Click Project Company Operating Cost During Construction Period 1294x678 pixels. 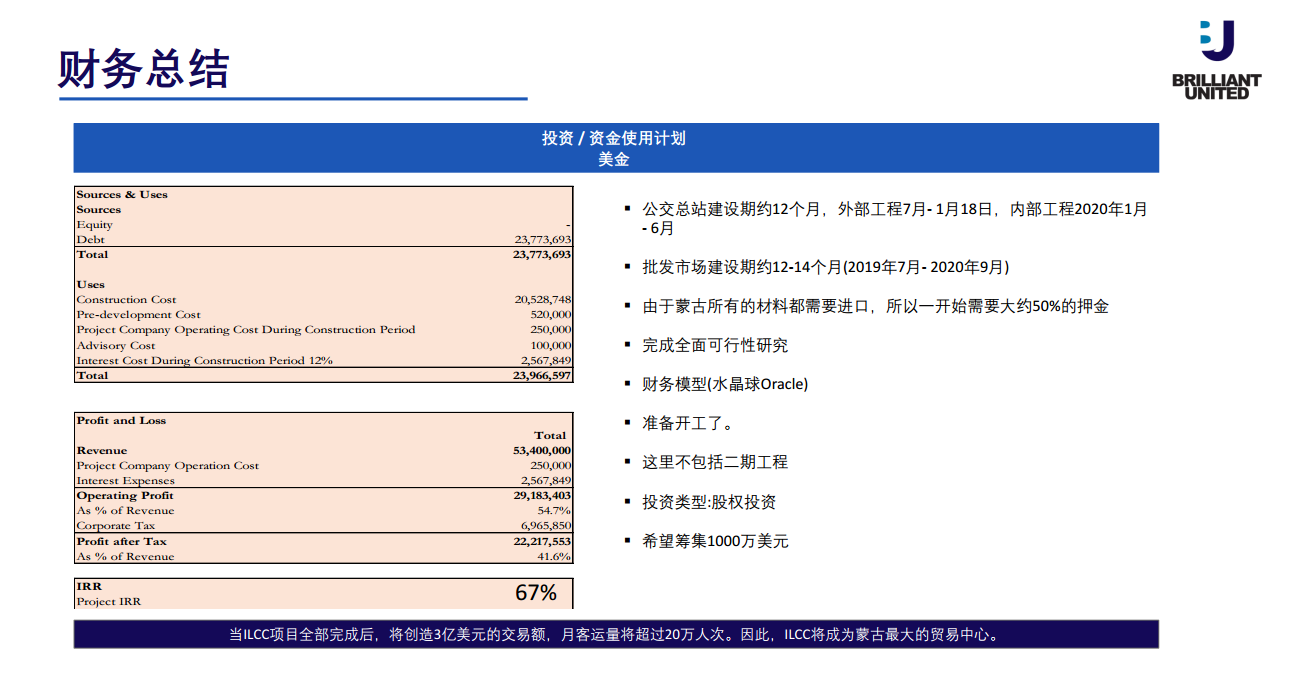[x=246, y=330]
